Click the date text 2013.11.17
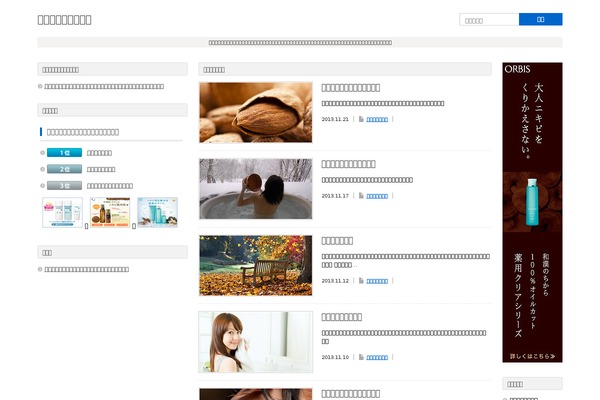Viewport: 600px width, 400px height. pyautogui.click(x=335, y=196)
